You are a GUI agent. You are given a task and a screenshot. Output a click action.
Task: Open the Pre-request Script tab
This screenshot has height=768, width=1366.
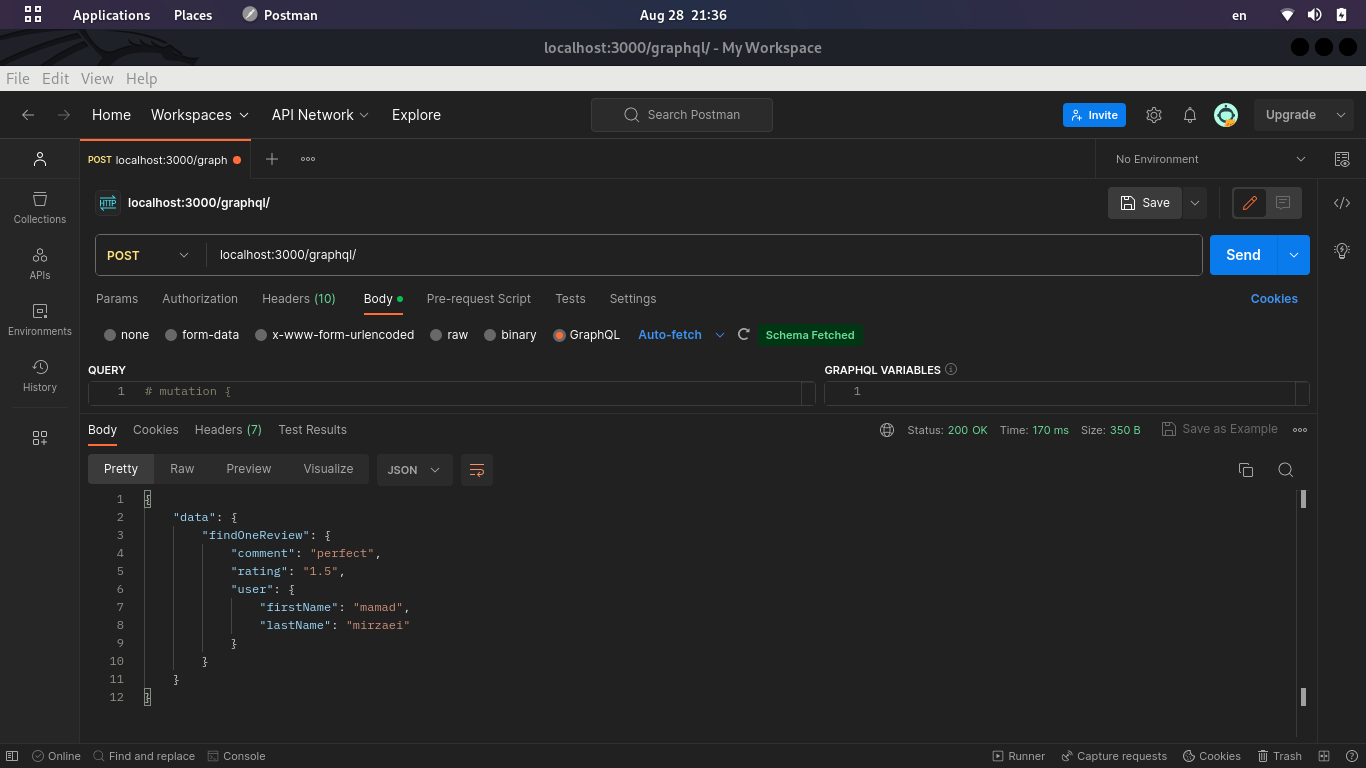pyautogui.click(x=479, y=299)
